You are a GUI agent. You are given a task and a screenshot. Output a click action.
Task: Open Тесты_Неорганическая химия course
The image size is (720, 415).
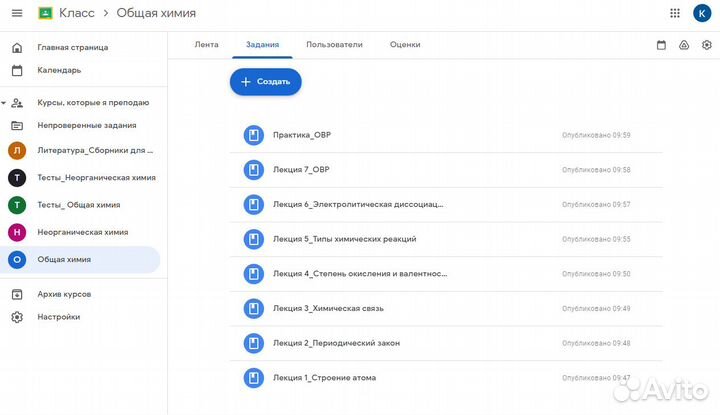(96, 178)
